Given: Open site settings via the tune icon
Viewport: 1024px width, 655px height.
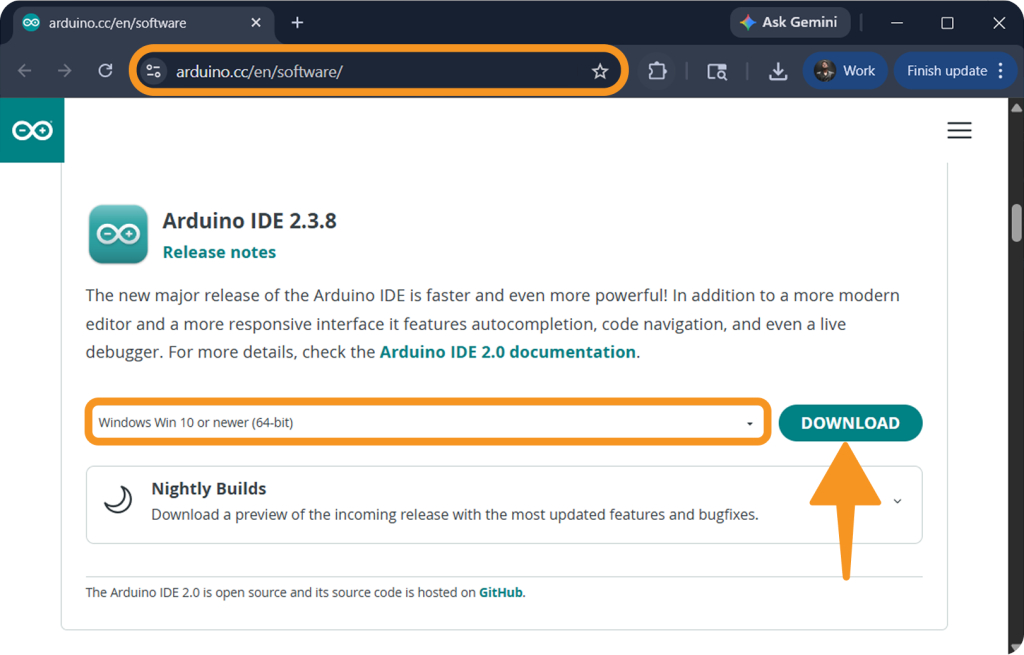Looking at the screenshot, I should 155,70.
